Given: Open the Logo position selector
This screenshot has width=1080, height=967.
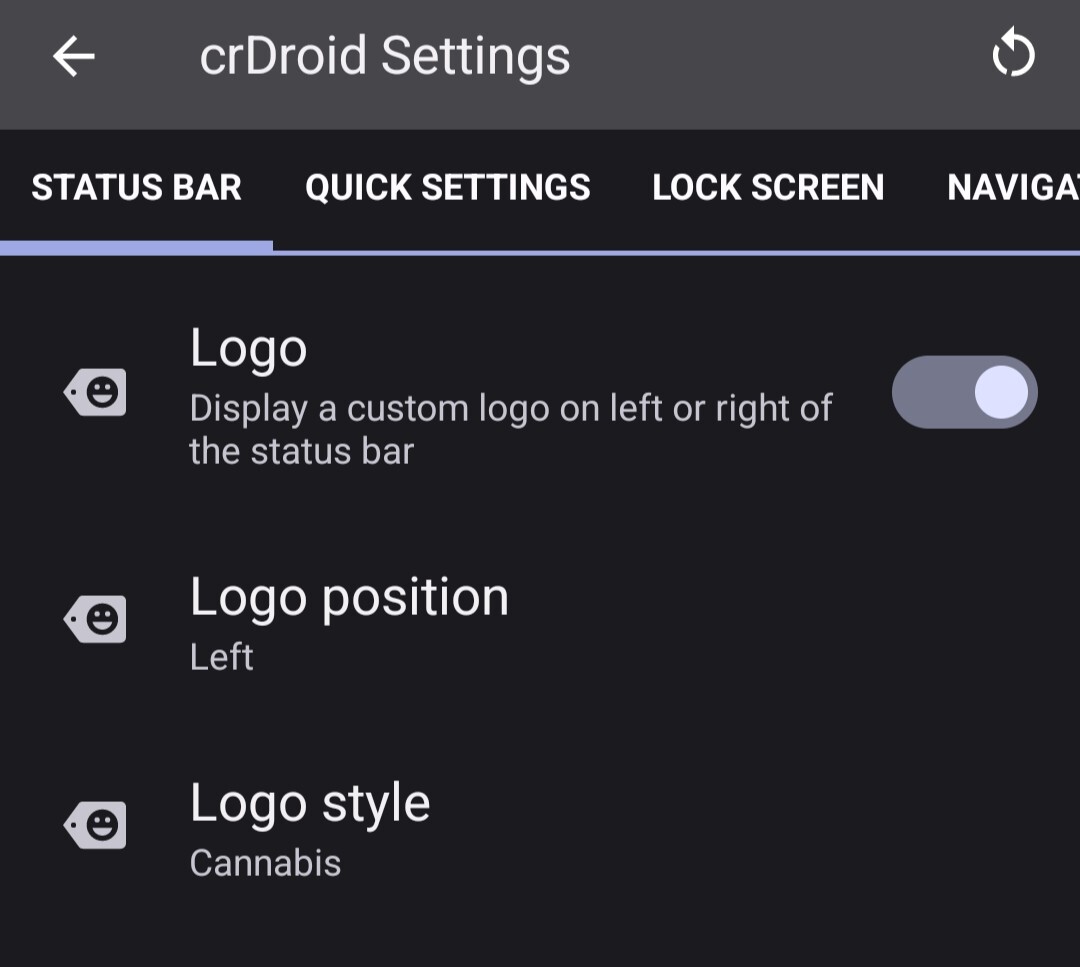Looking at the screenshot, I should point(540,622).
